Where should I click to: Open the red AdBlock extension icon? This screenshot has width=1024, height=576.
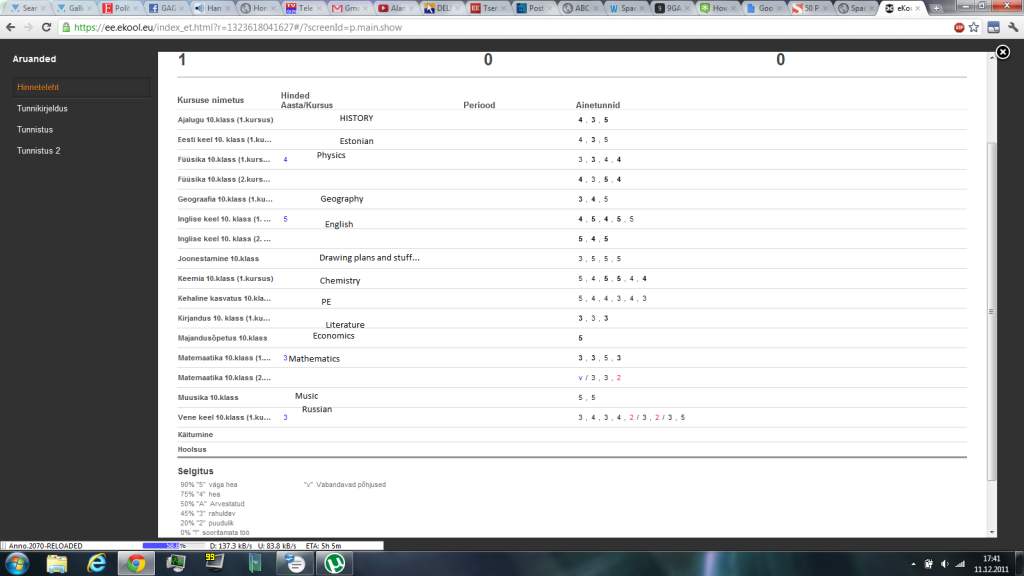point(959,27)
